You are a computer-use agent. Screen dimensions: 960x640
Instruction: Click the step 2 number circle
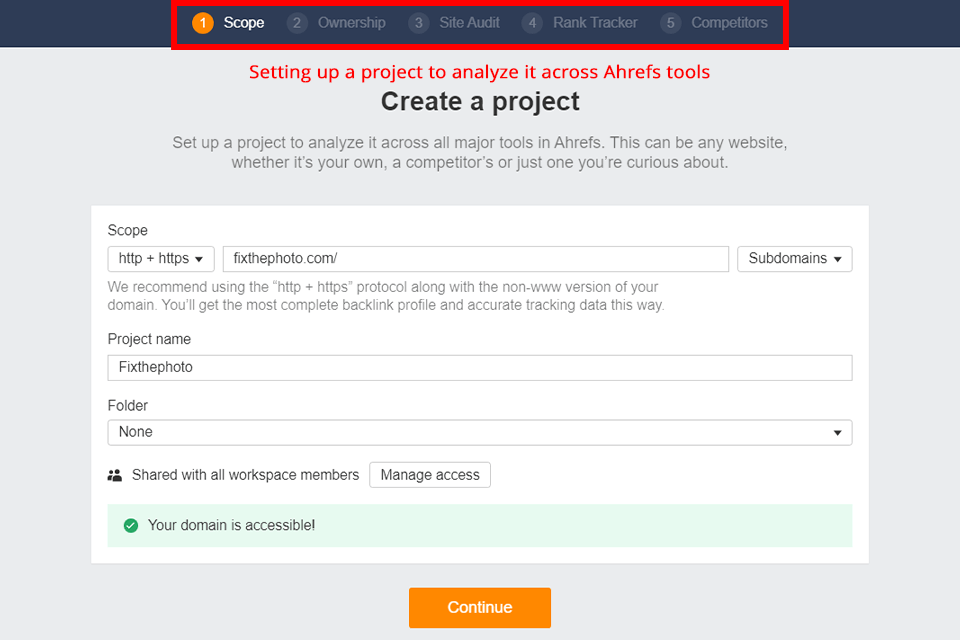coord(297,23)
